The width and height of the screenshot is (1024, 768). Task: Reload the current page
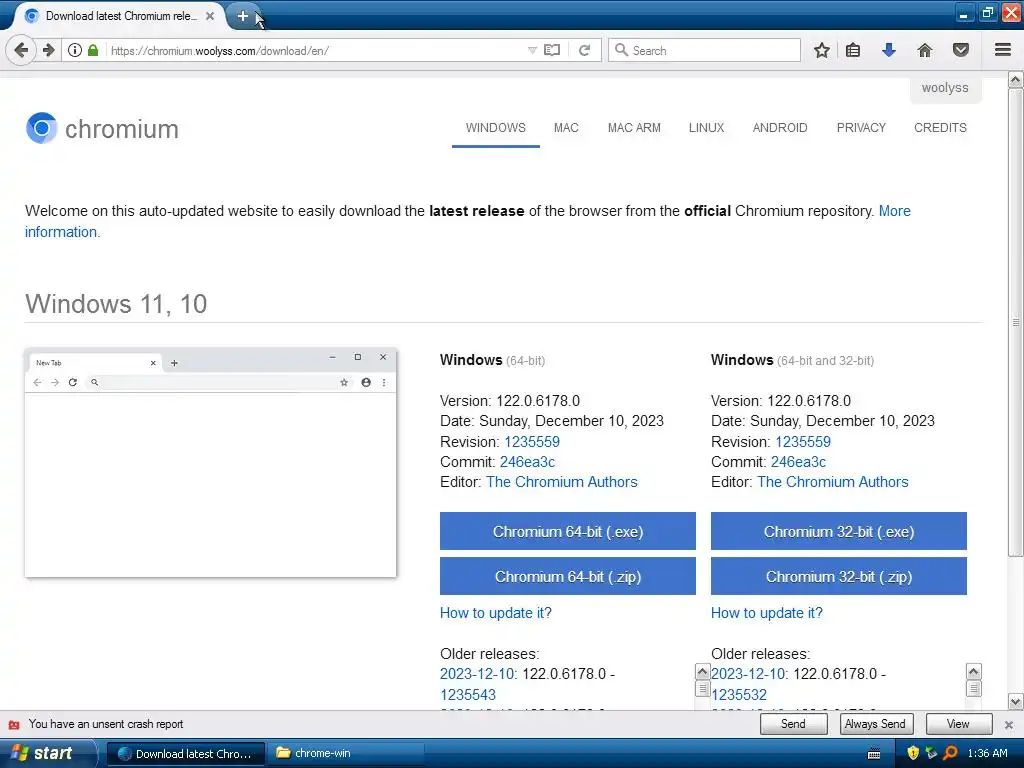[x=584, y=50]
